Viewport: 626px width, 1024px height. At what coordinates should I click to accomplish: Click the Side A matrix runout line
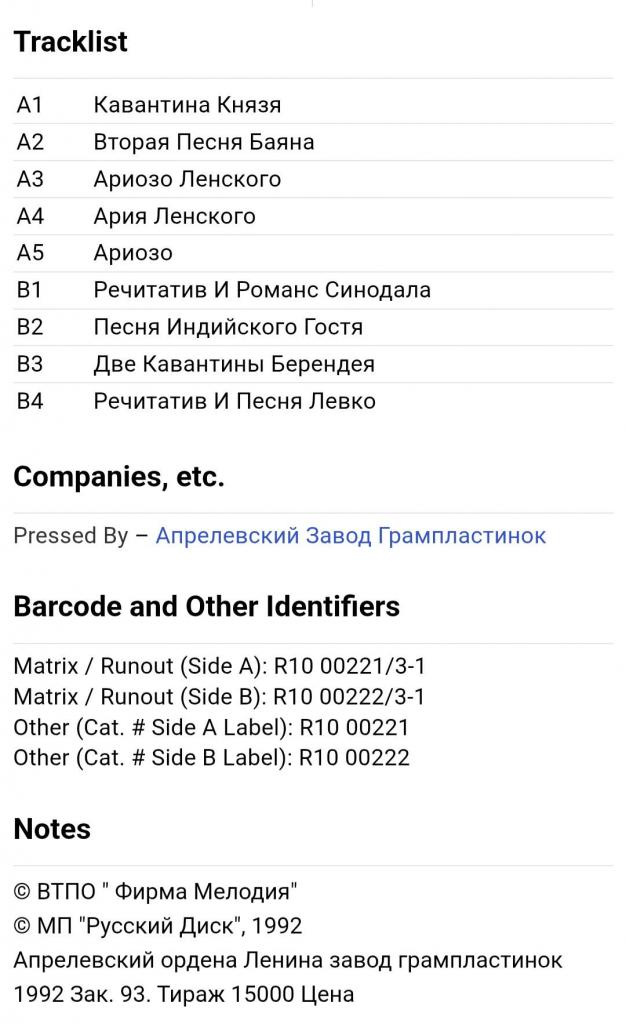point(220,666)
